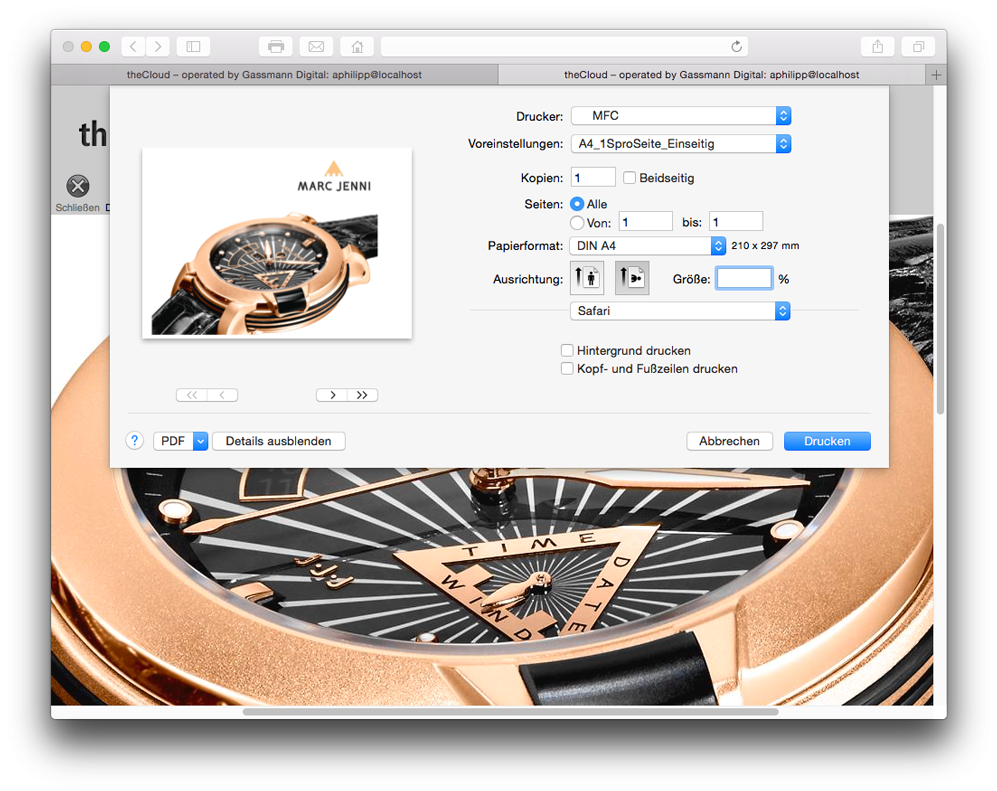This screenshot has height=791, width=997.
Task: Click the Safari address bar
Action: (x=564, y=46)
